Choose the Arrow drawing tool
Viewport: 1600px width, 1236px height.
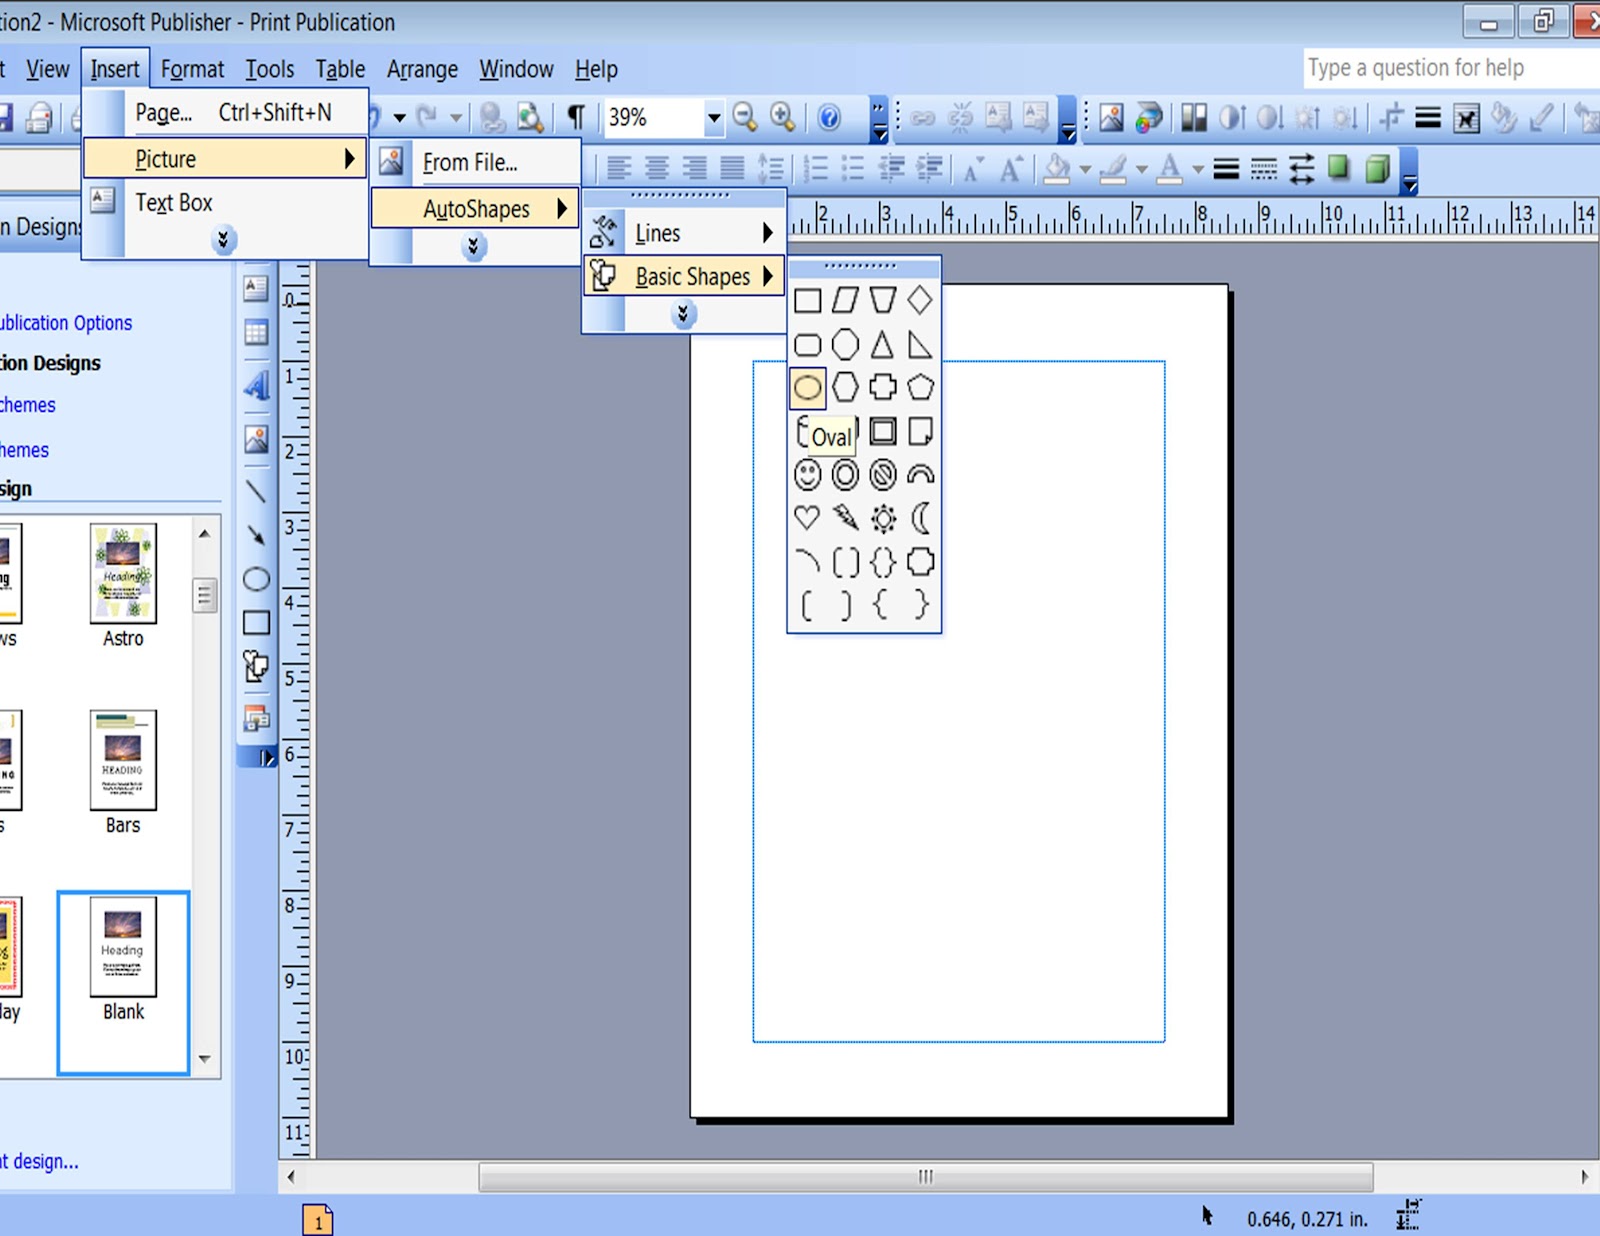click(256, 535)
